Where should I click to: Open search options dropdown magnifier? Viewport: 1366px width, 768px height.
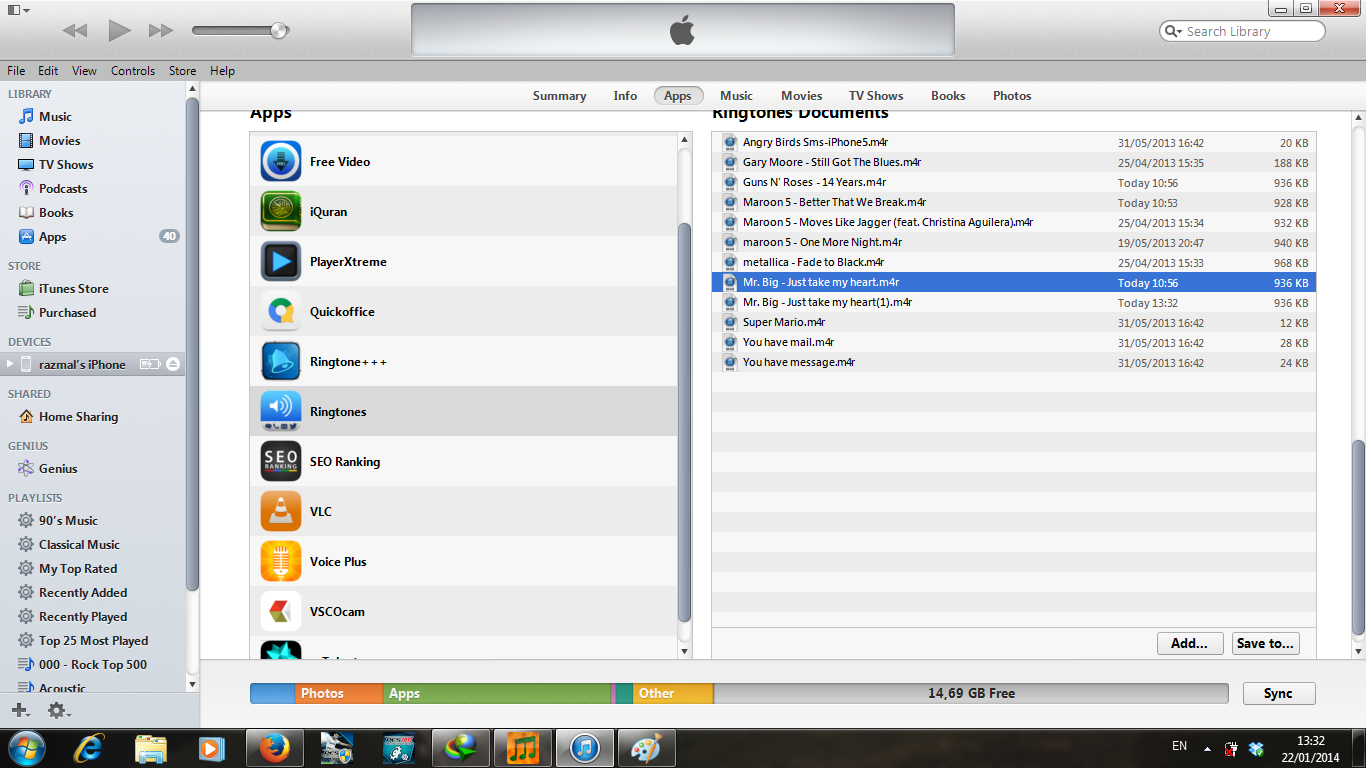pos(1172,32)
